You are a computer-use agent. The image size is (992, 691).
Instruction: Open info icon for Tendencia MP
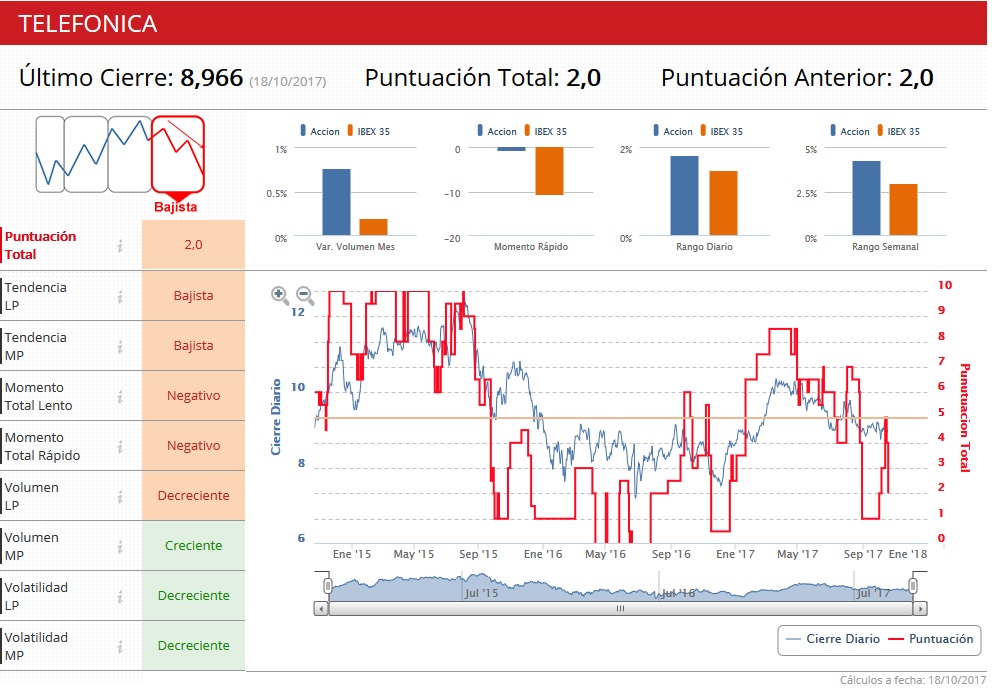[120, 346]
